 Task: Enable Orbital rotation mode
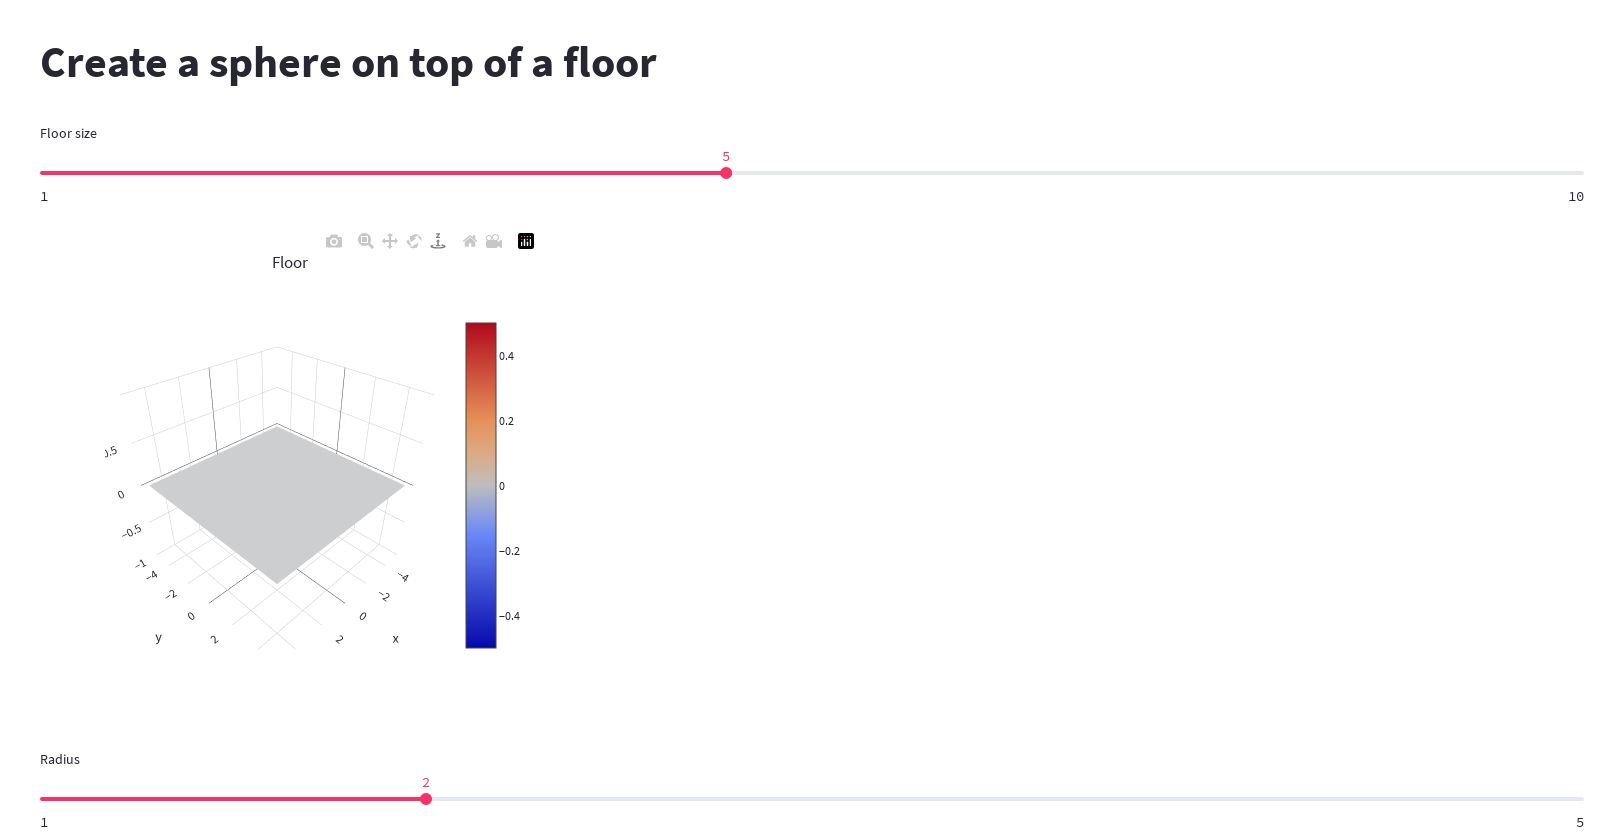click(x=414, y=241)
